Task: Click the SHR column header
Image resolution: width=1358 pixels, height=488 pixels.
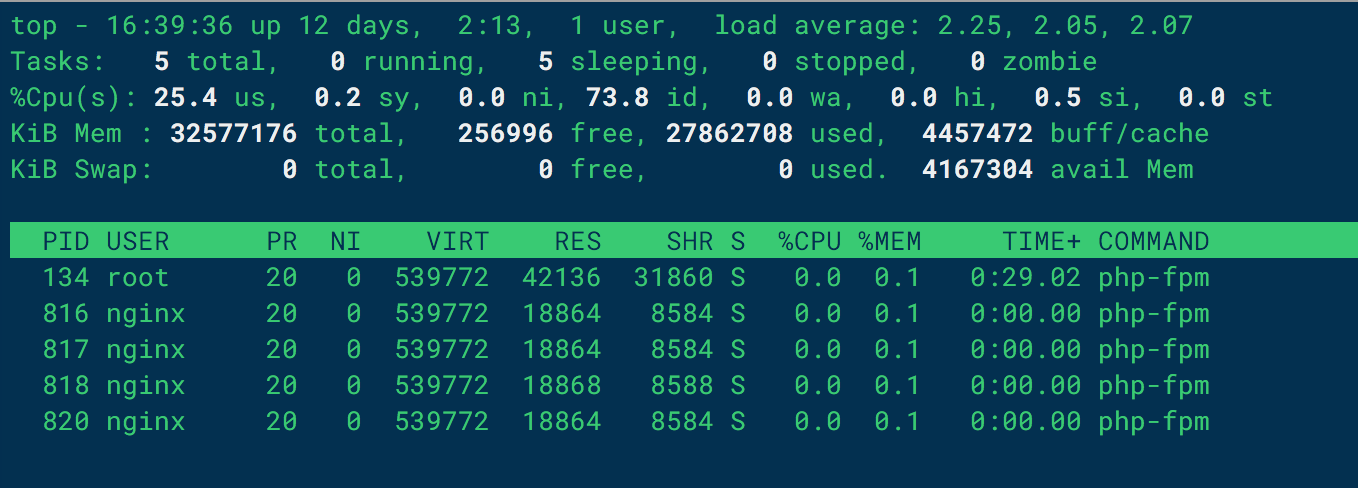Action: pyautogui.click(x=690, y=241)
